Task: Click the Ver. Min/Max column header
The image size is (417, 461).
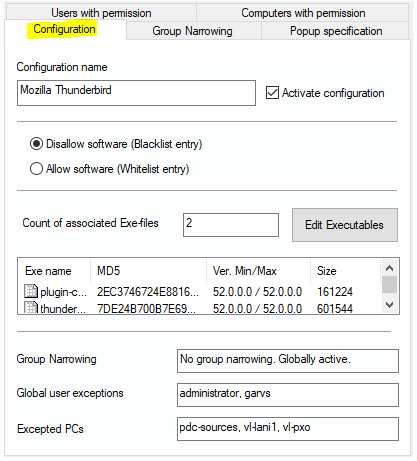Action: click(258, 271)
